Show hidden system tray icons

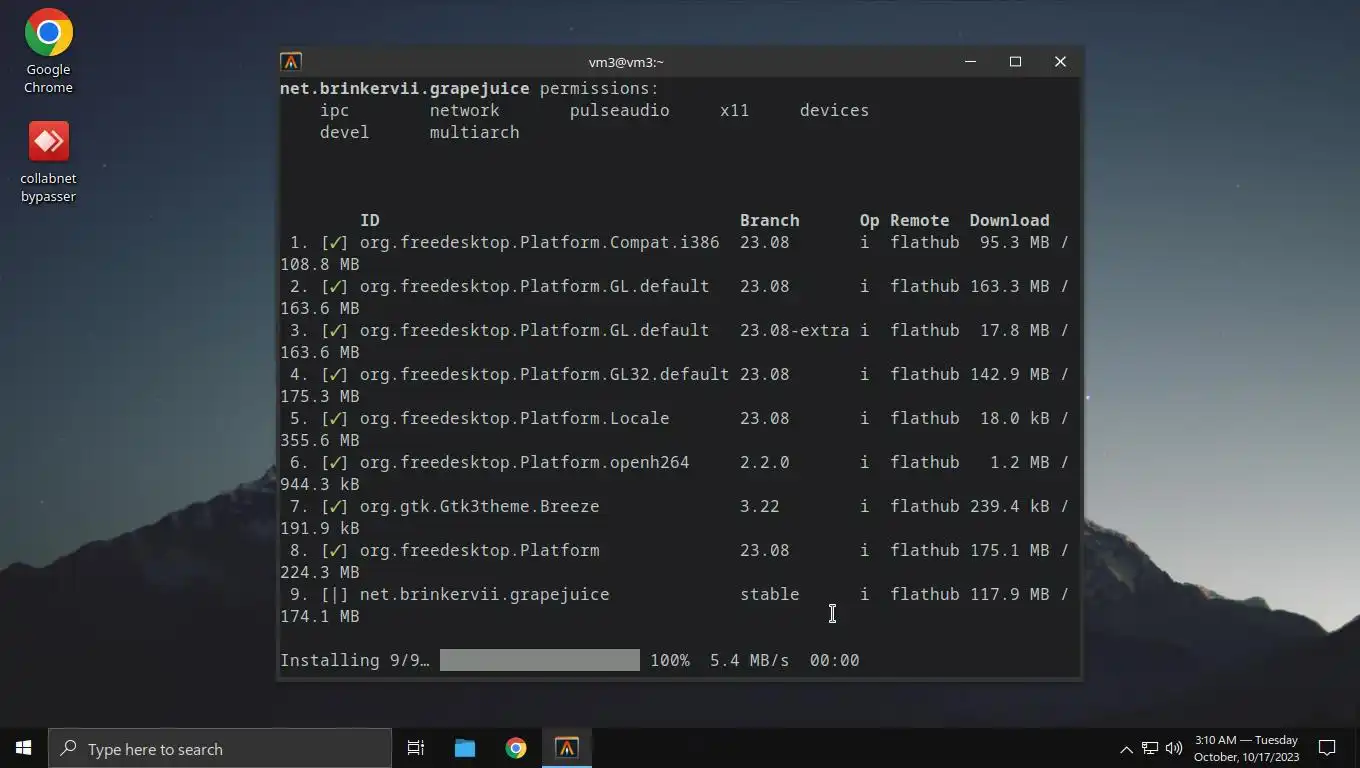(1126, 748)
